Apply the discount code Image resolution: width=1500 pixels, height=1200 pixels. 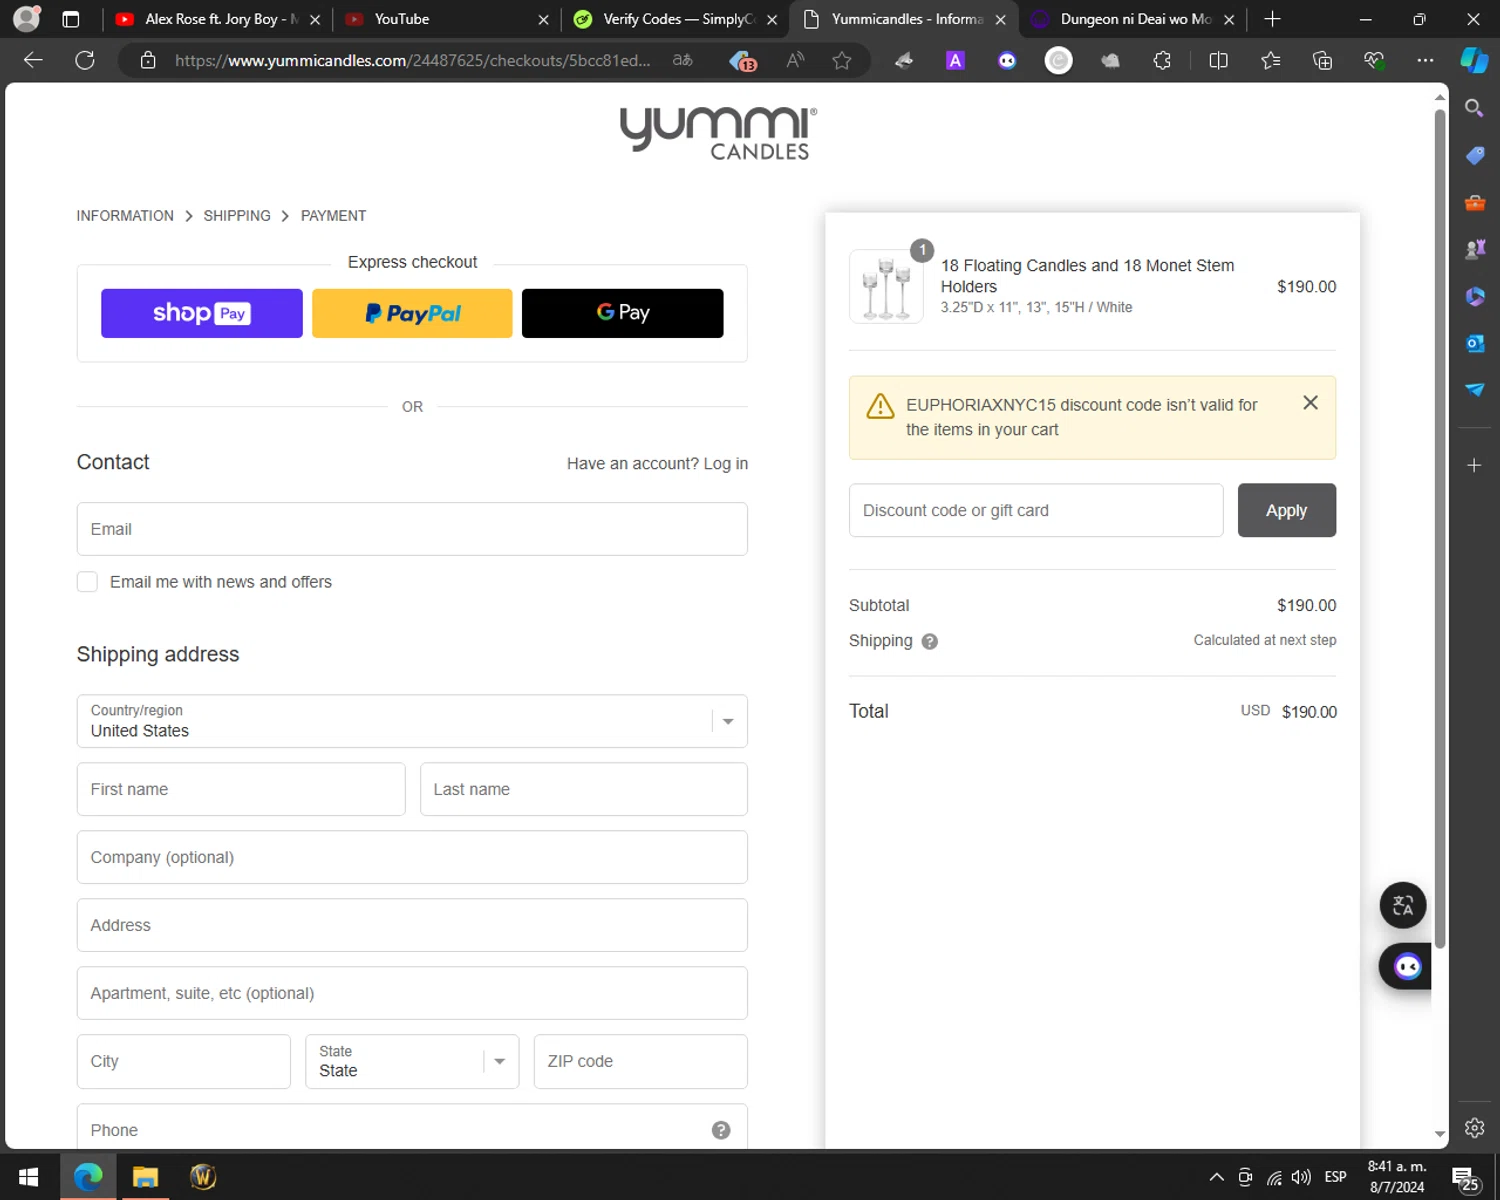[1287, 510]
